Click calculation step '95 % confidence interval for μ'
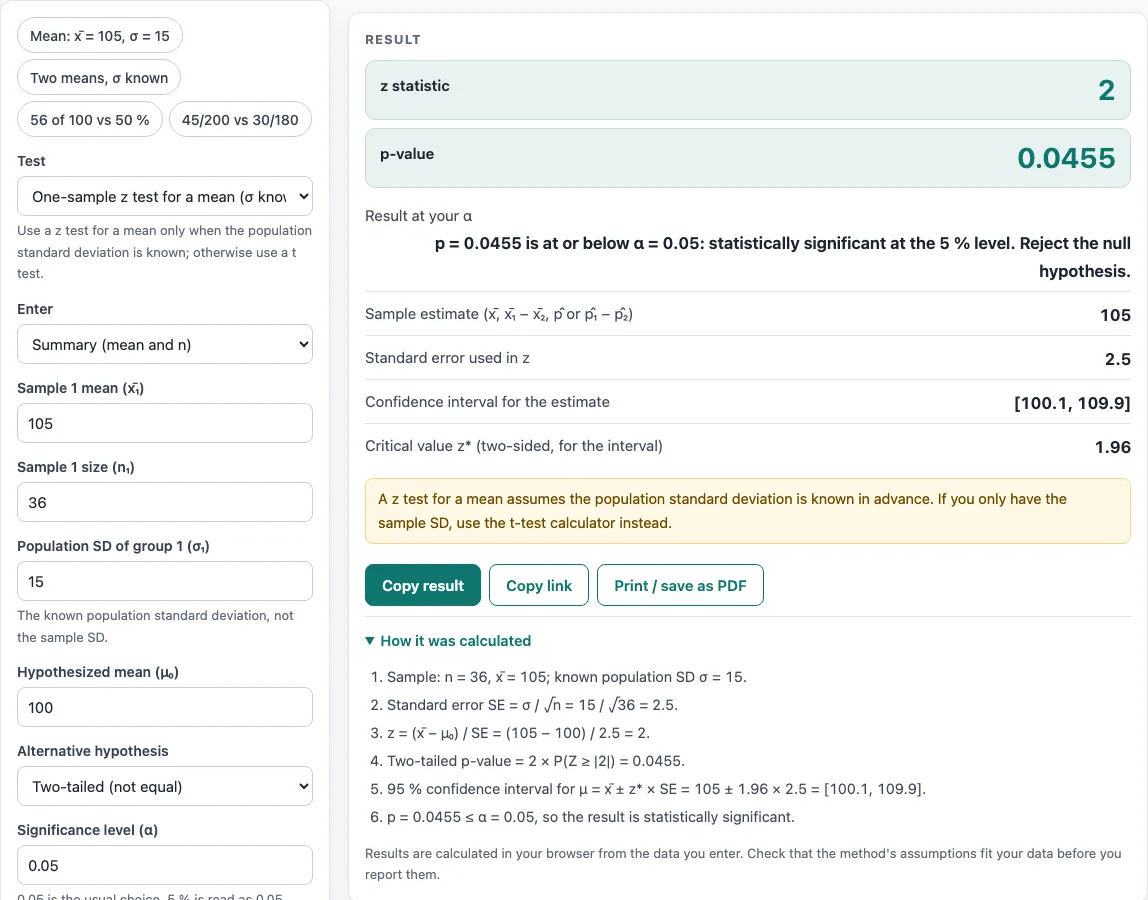The width and height of the screenshot is (1148, 900). pos(657,789)
